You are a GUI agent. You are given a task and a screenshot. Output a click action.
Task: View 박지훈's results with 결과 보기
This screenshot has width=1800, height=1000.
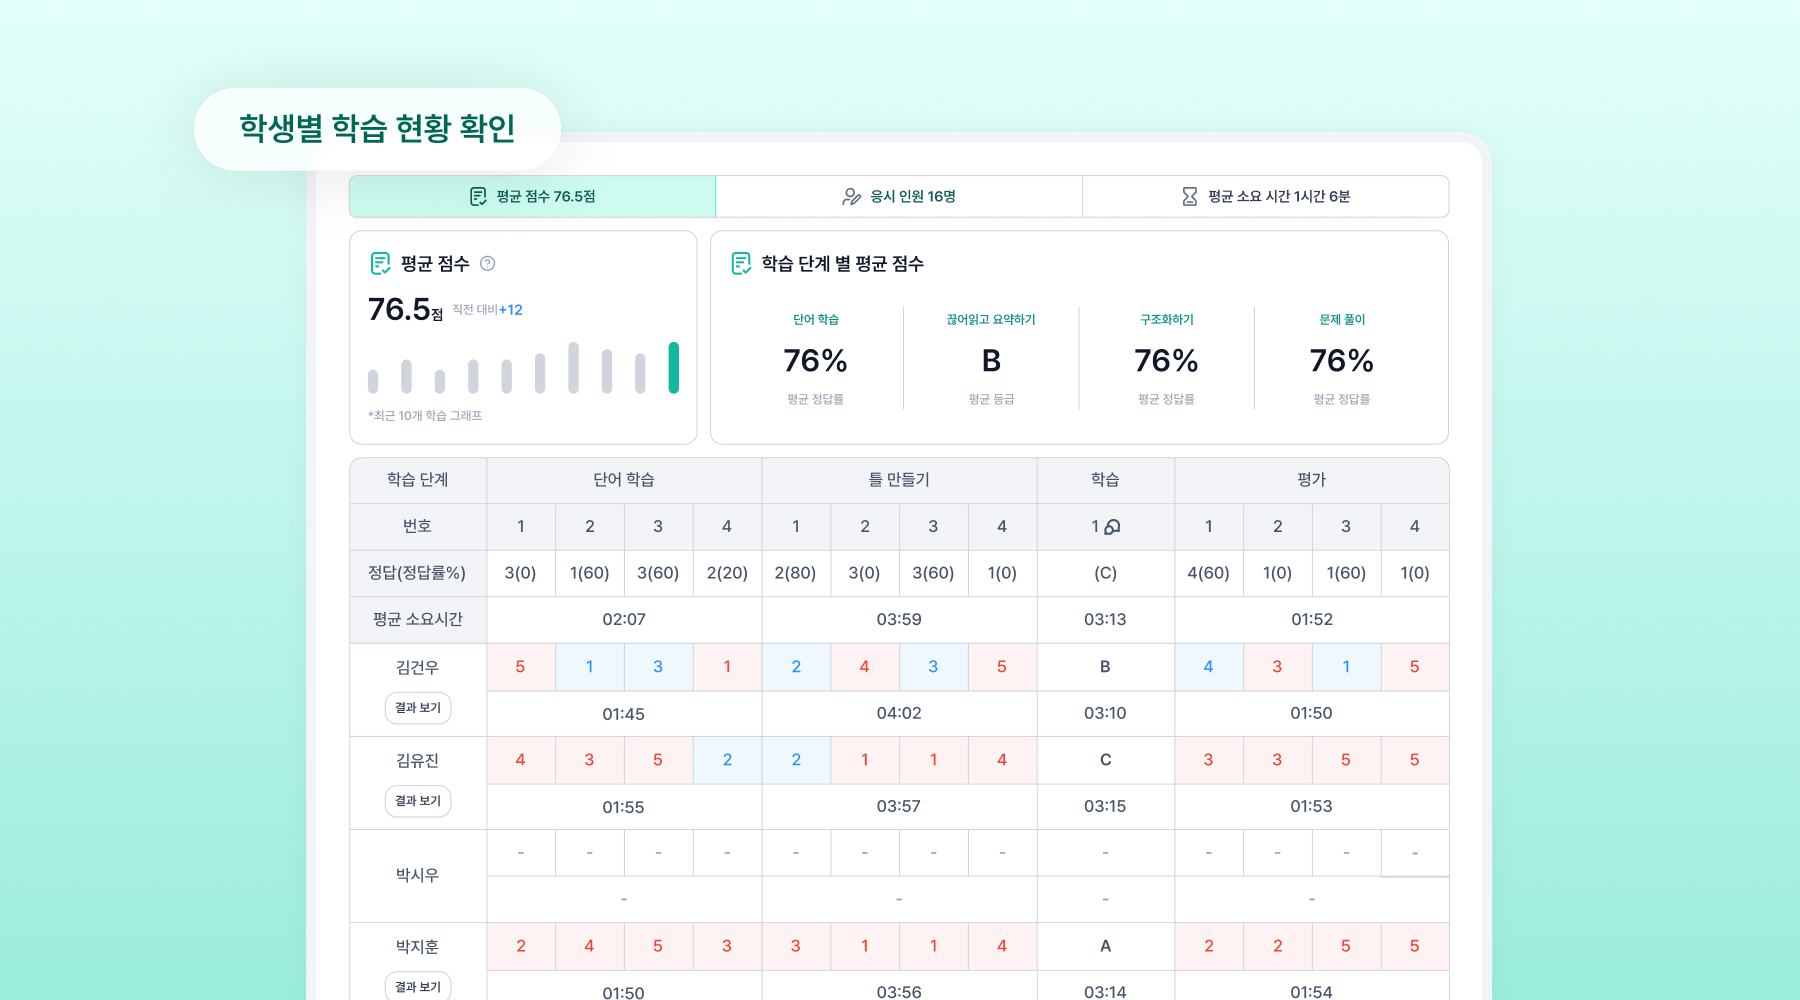click(418, 986)
